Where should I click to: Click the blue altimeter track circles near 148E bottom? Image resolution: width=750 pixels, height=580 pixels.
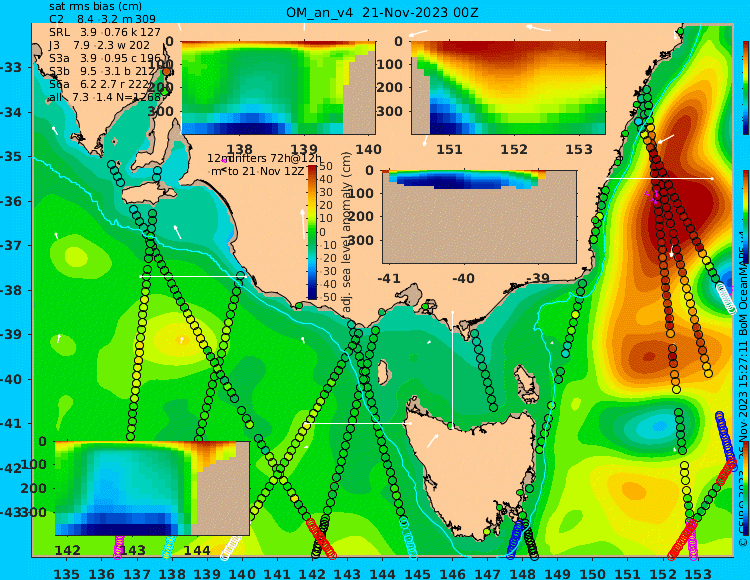(517, 538)
